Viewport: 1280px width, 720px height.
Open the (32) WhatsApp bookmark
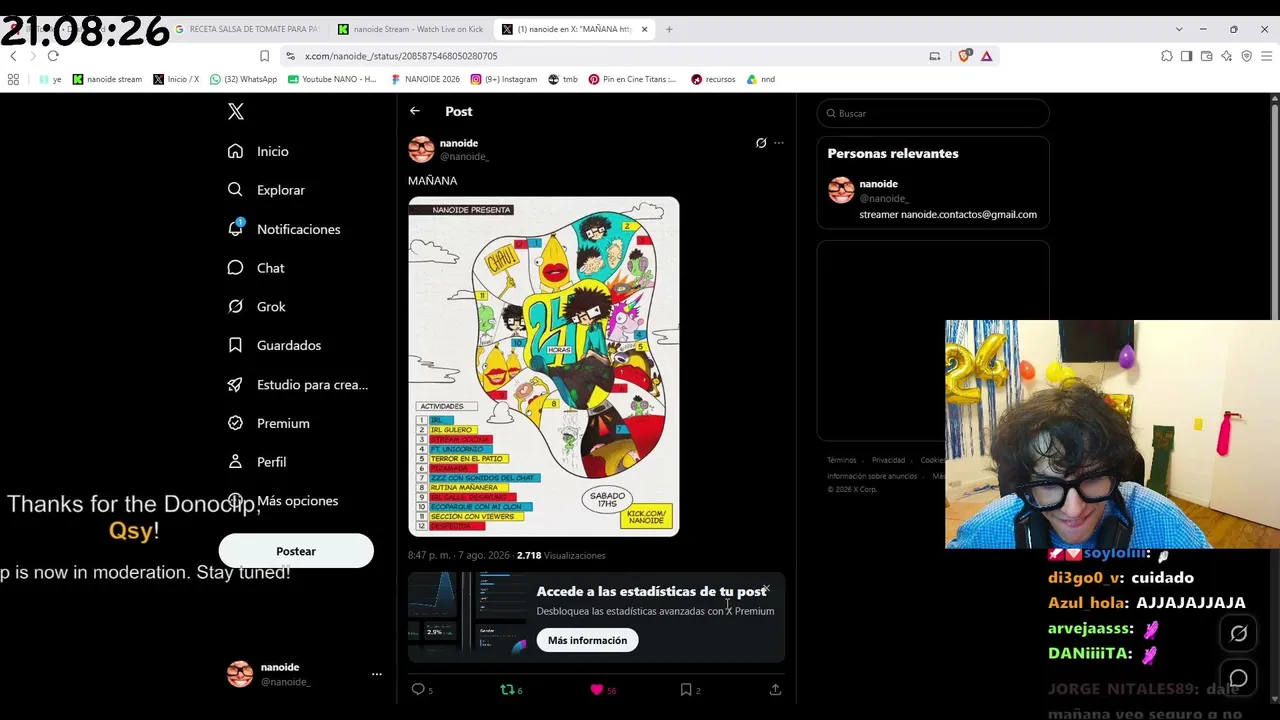[x=244, y=79]
